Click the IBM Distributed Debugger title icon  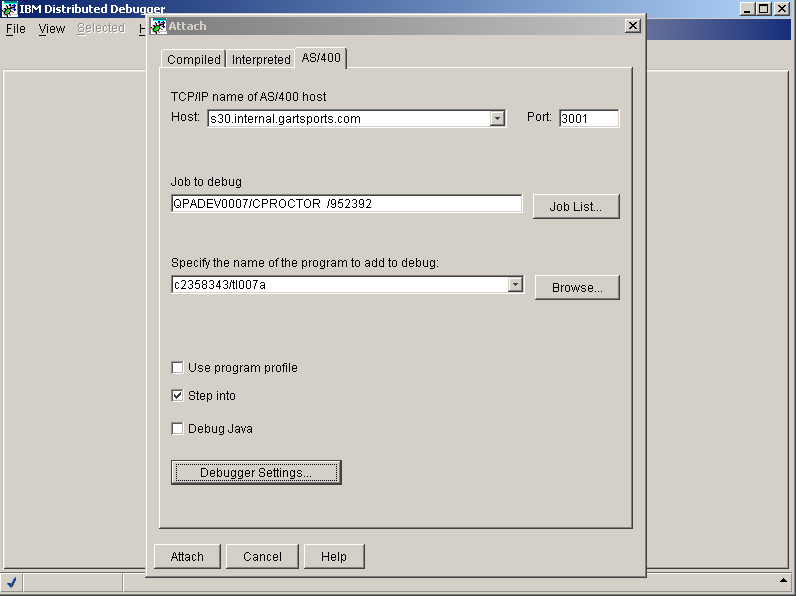coord(10,9)
